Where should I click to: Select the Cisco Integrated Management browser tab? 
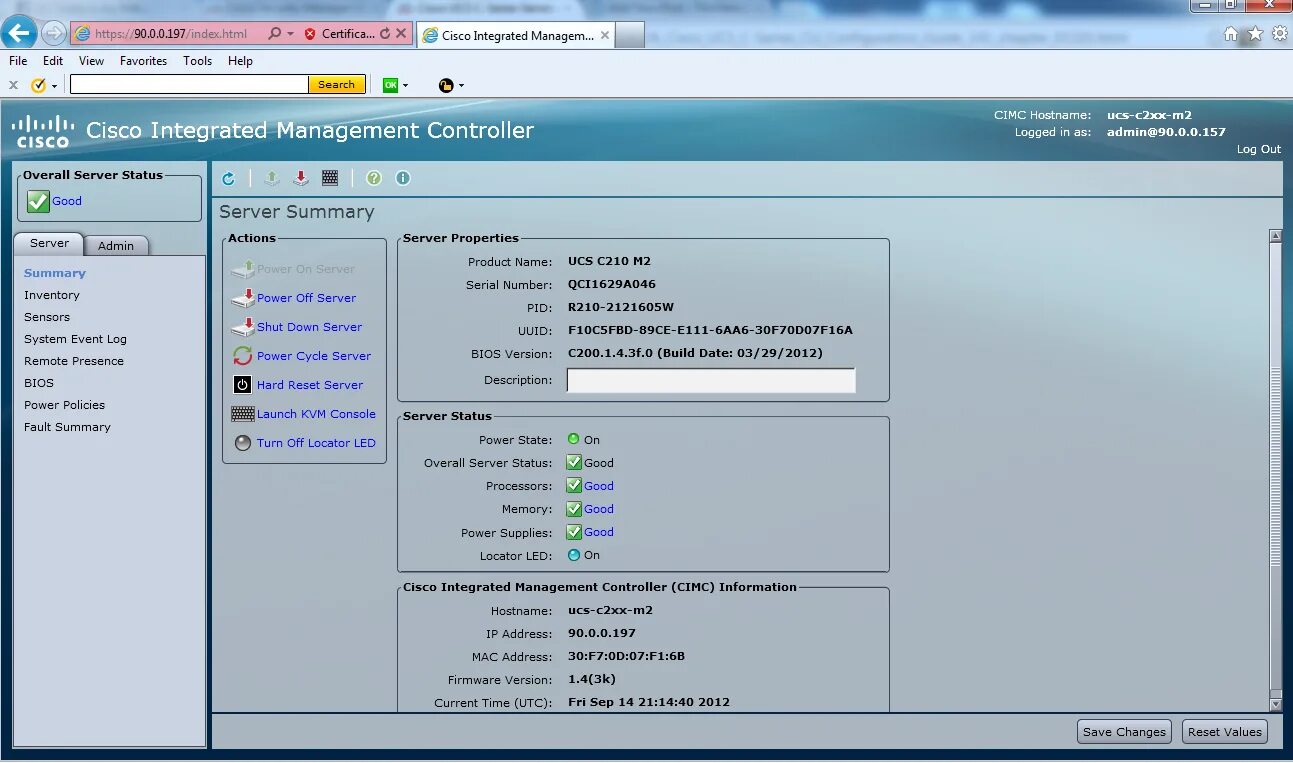coord(515,35)
